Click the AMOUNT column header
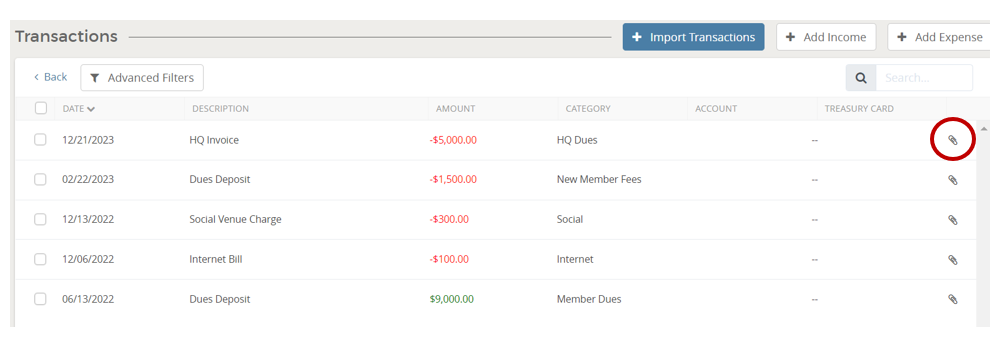The width and height of the screenshot is (1005, 360). pyautogui.click(x=456, y=109)
